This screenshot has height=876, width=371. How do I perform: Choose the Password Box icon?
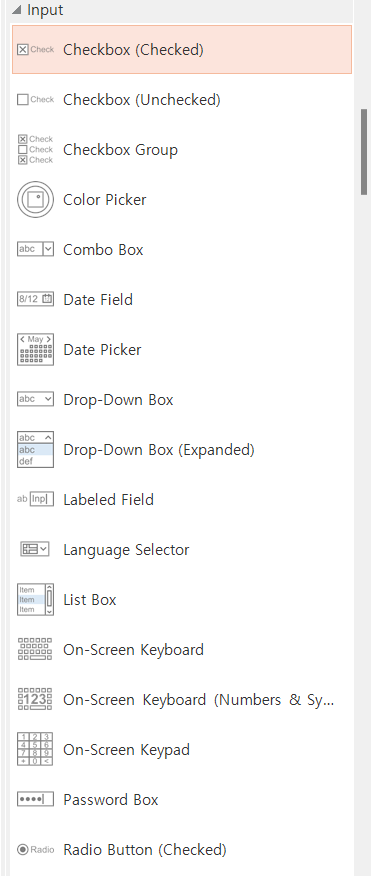point(35,799)
